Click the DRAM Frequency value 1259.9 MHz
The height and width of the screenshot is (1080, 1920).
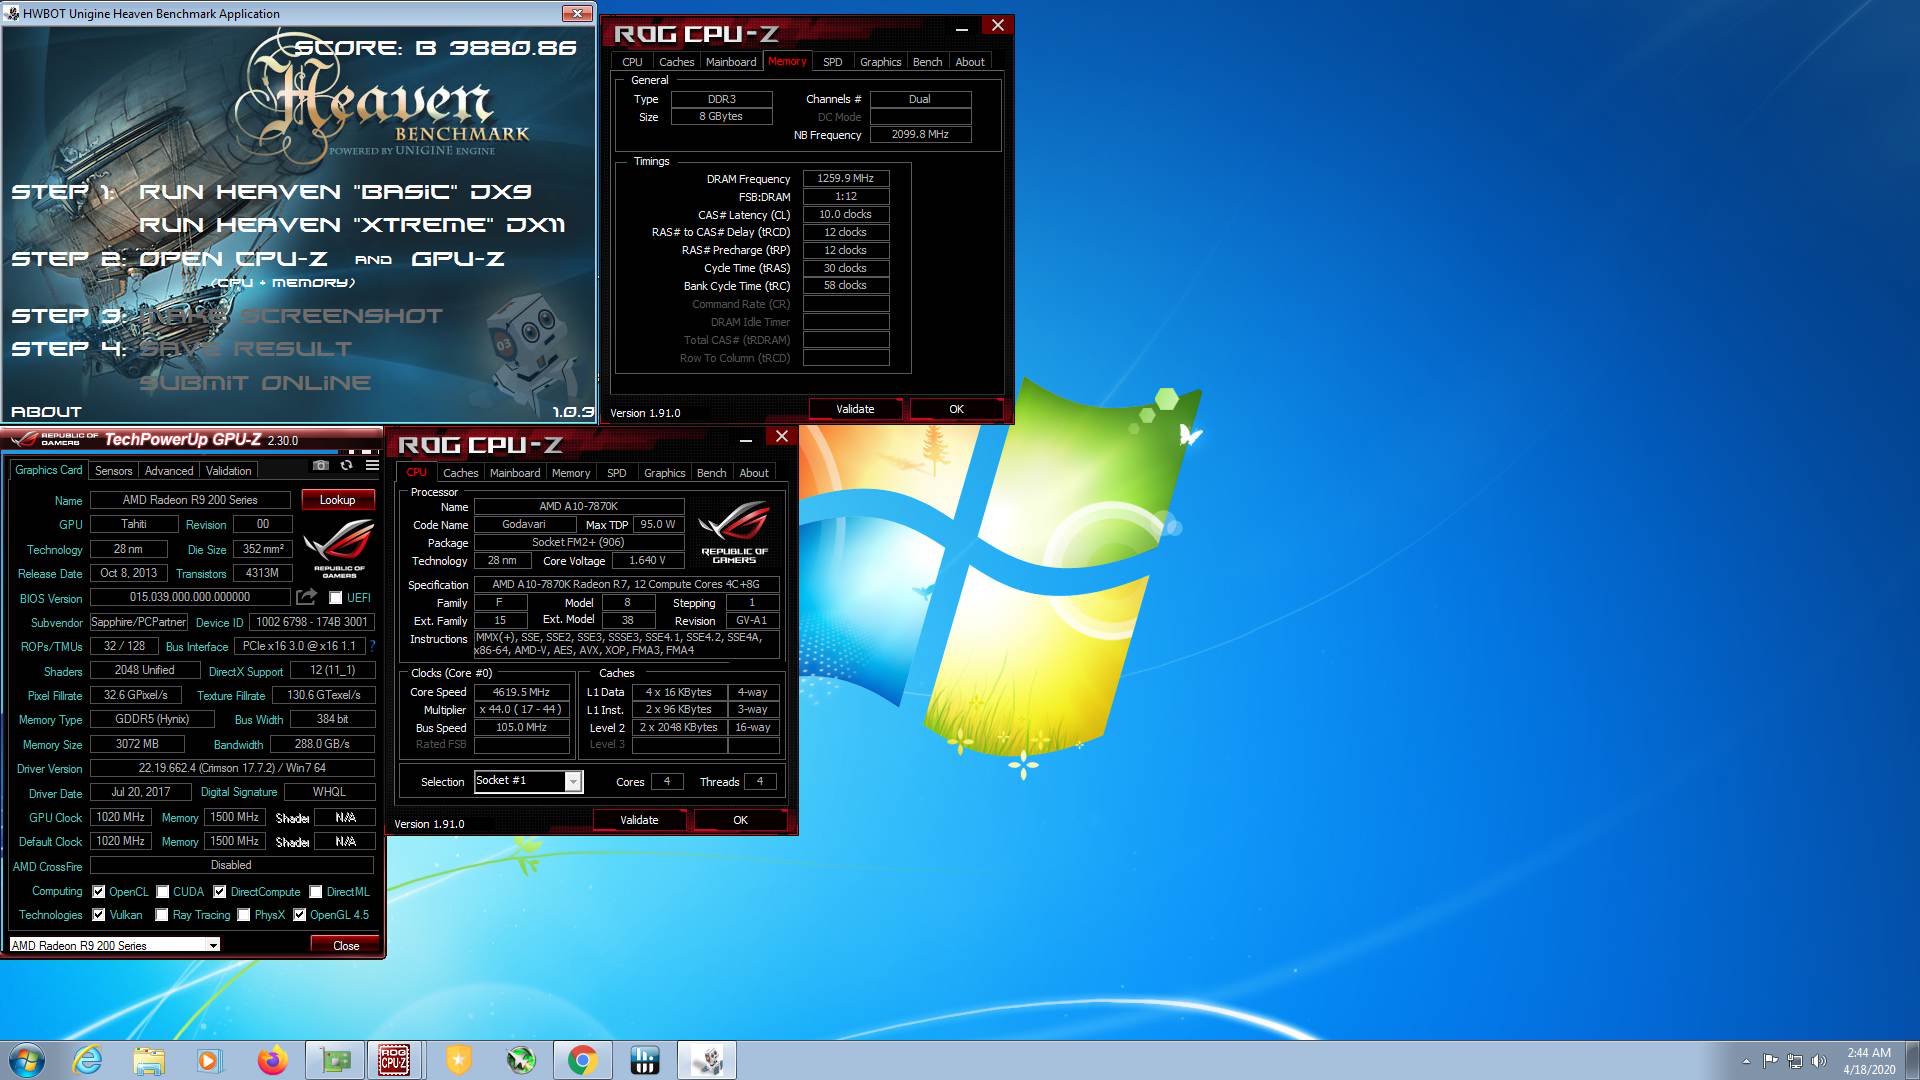[845, 179]
